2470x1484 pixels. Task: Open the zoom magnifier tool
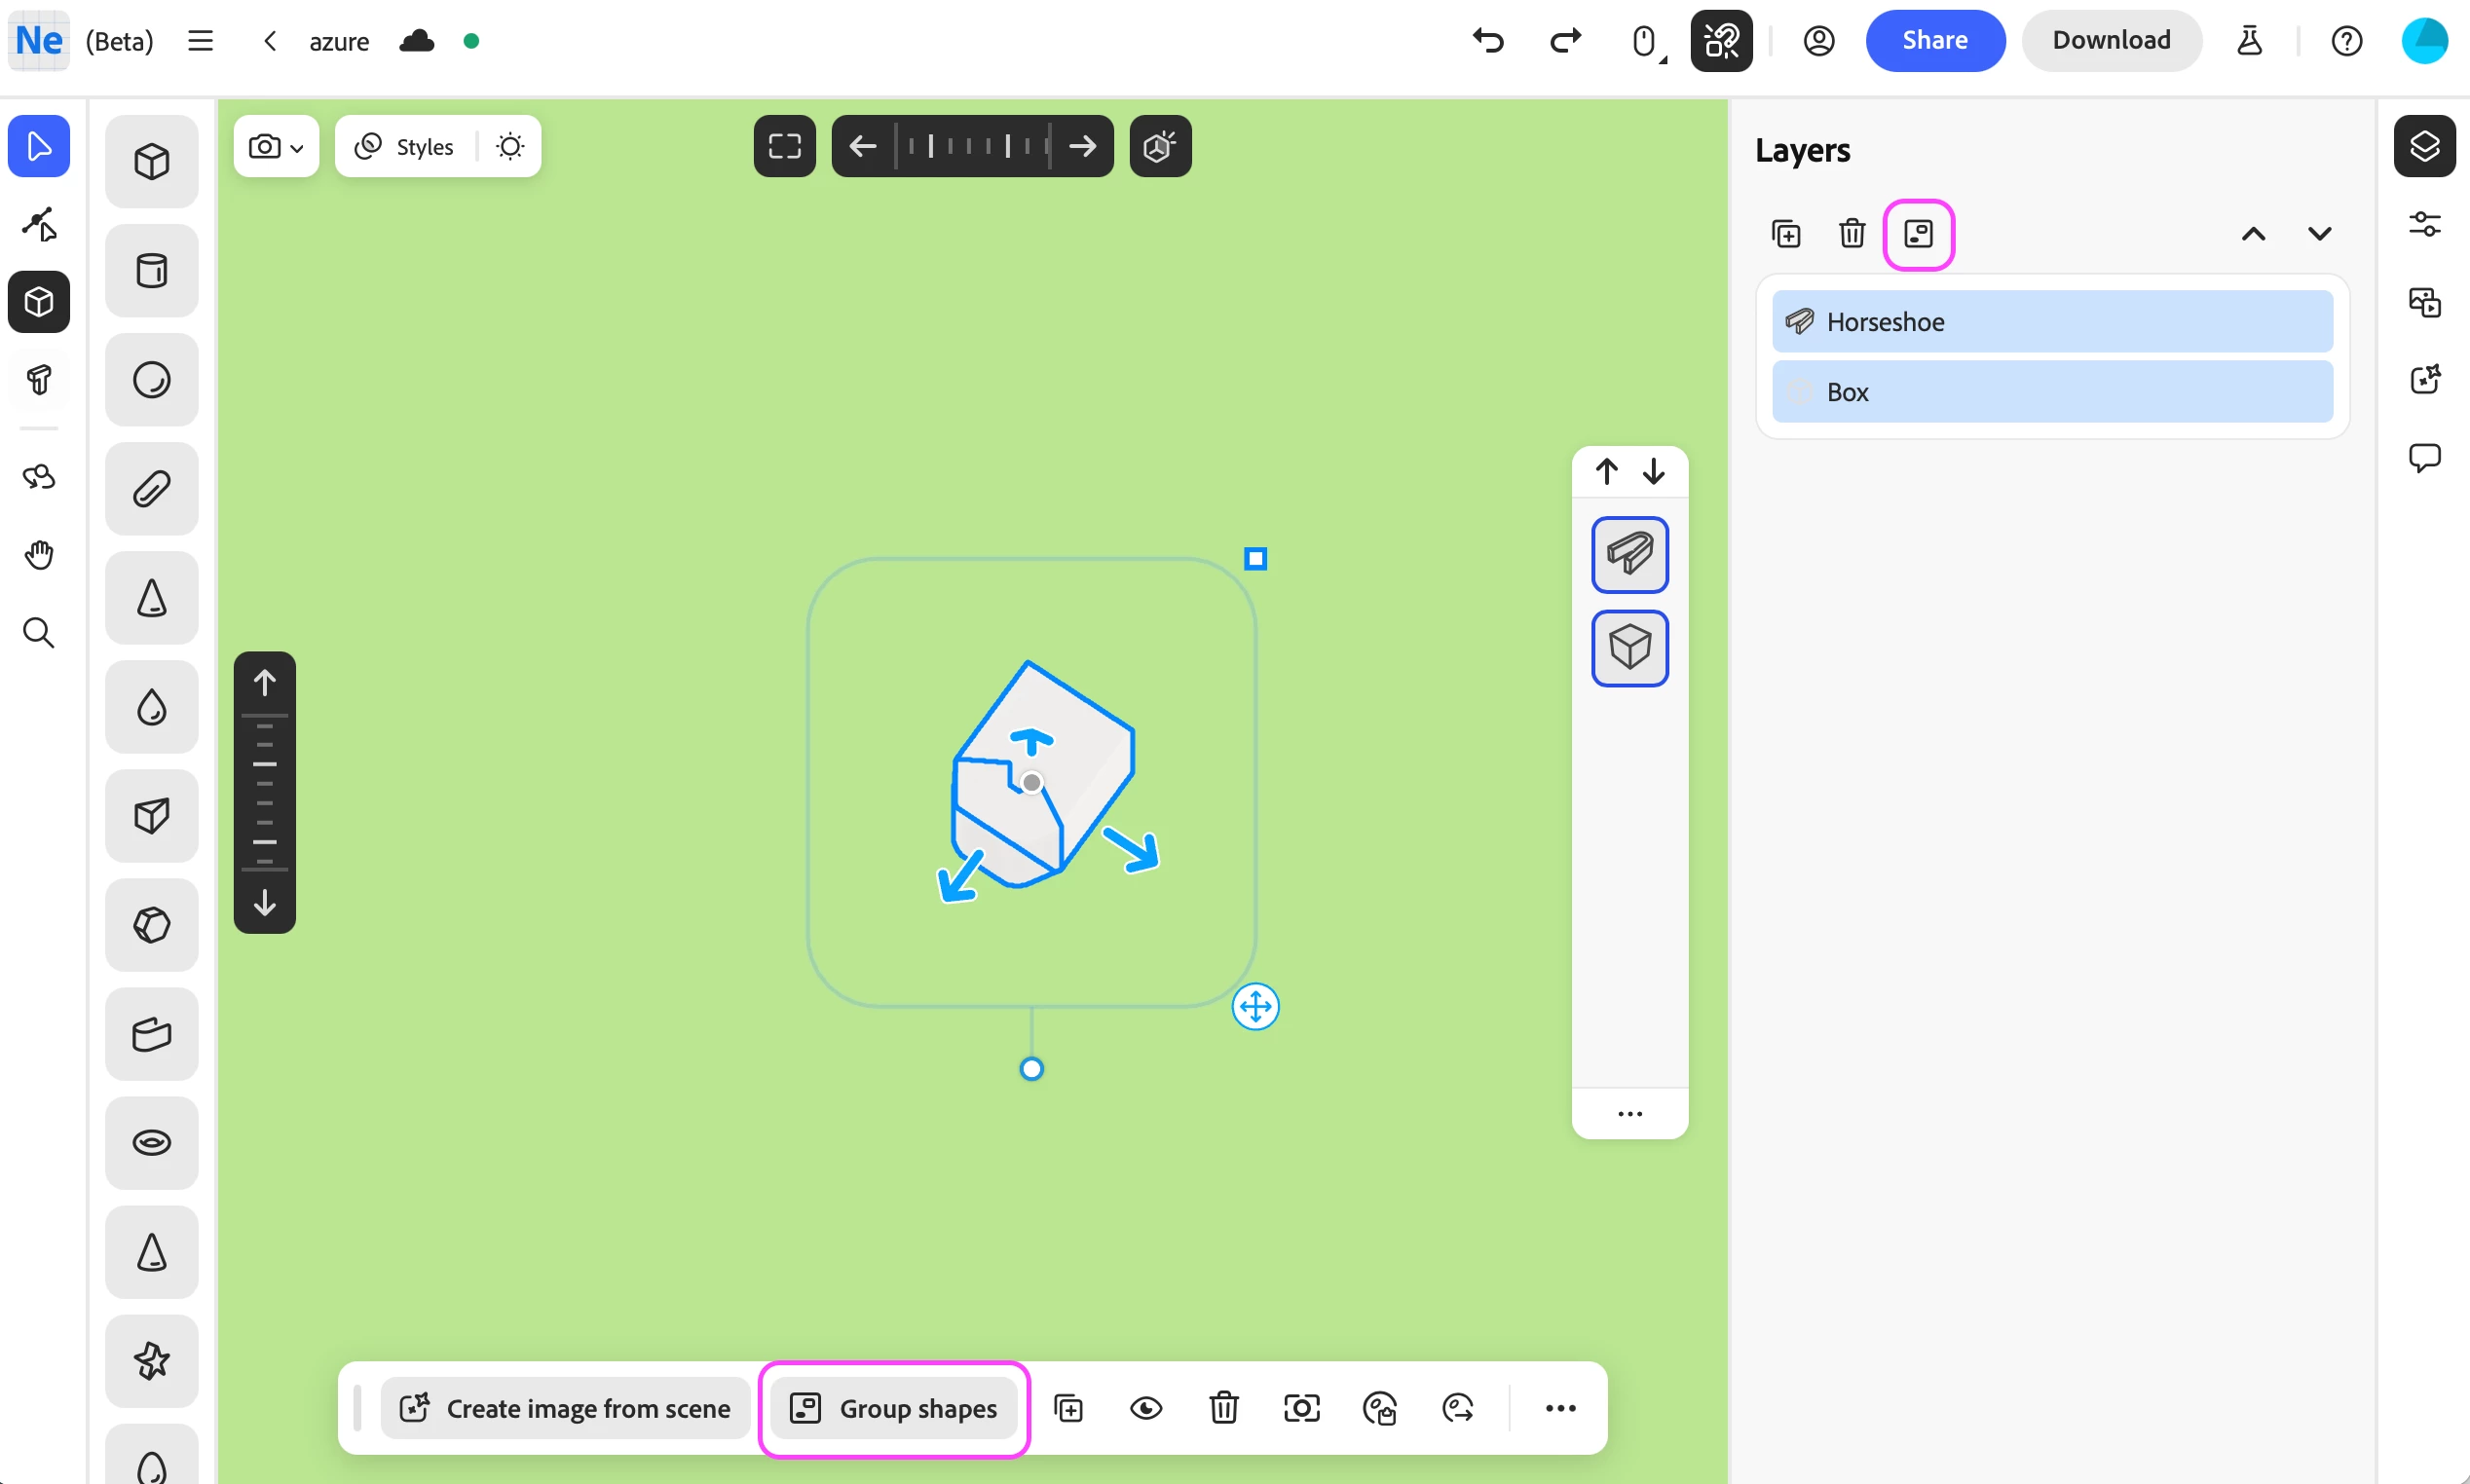pyautogui.click(x=39, y=633)
